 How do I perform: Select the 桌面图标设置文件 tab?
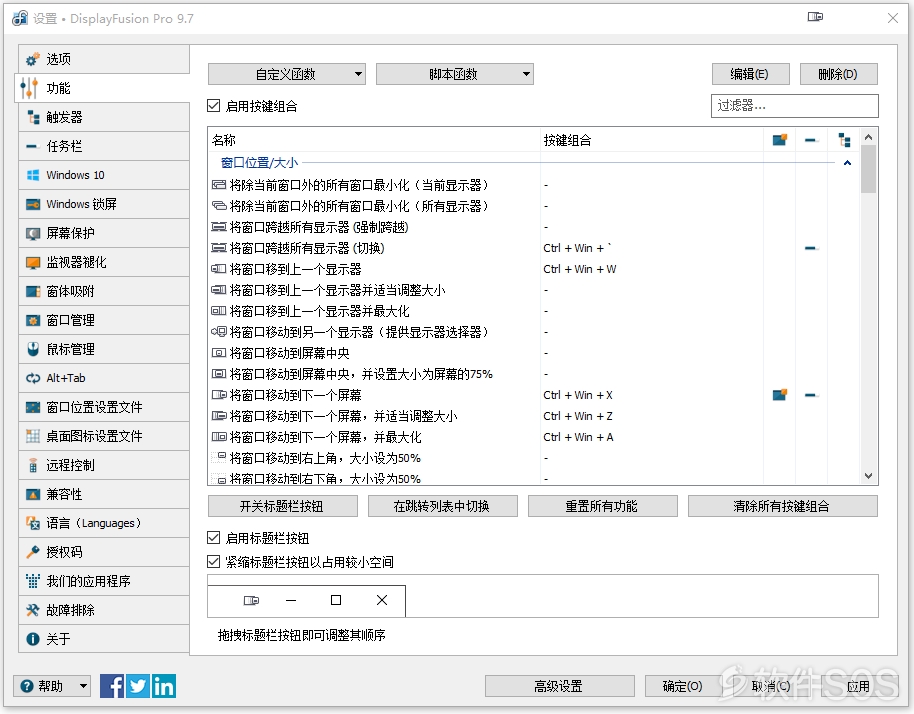104,436
